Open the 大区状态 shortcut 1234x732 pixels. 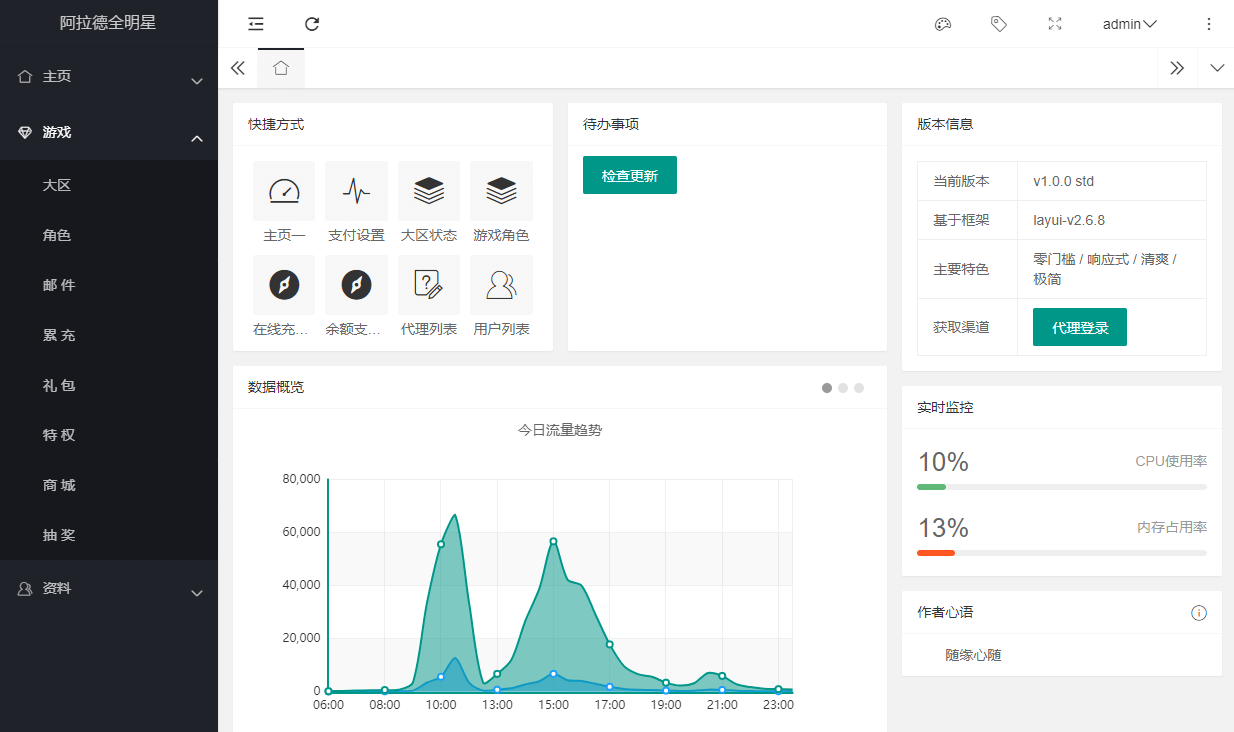coord(429,203)
